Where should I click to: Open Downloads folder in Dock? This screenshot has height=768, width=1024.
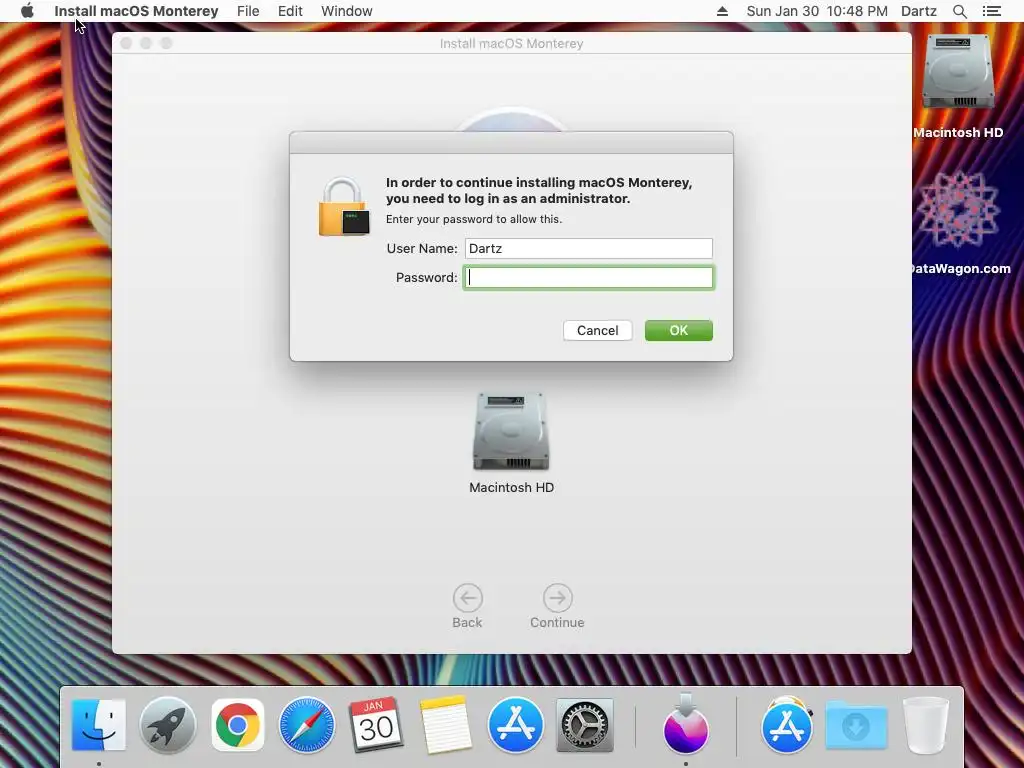point(856,725)
